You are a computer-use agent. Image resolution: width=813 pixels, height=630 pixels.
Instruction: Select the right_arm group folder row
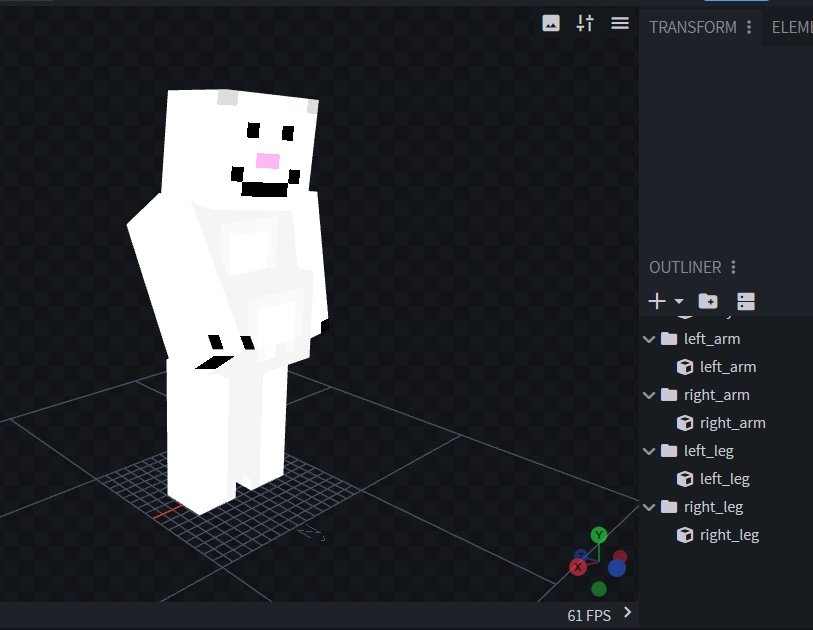[726, 395]
